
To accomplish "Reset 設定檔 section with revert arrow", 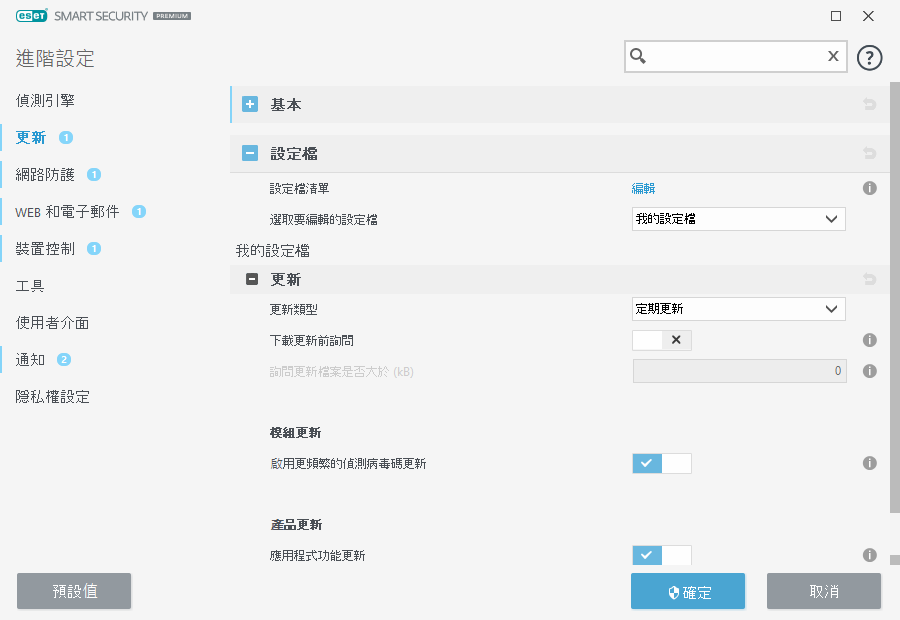I will point(869,154).
